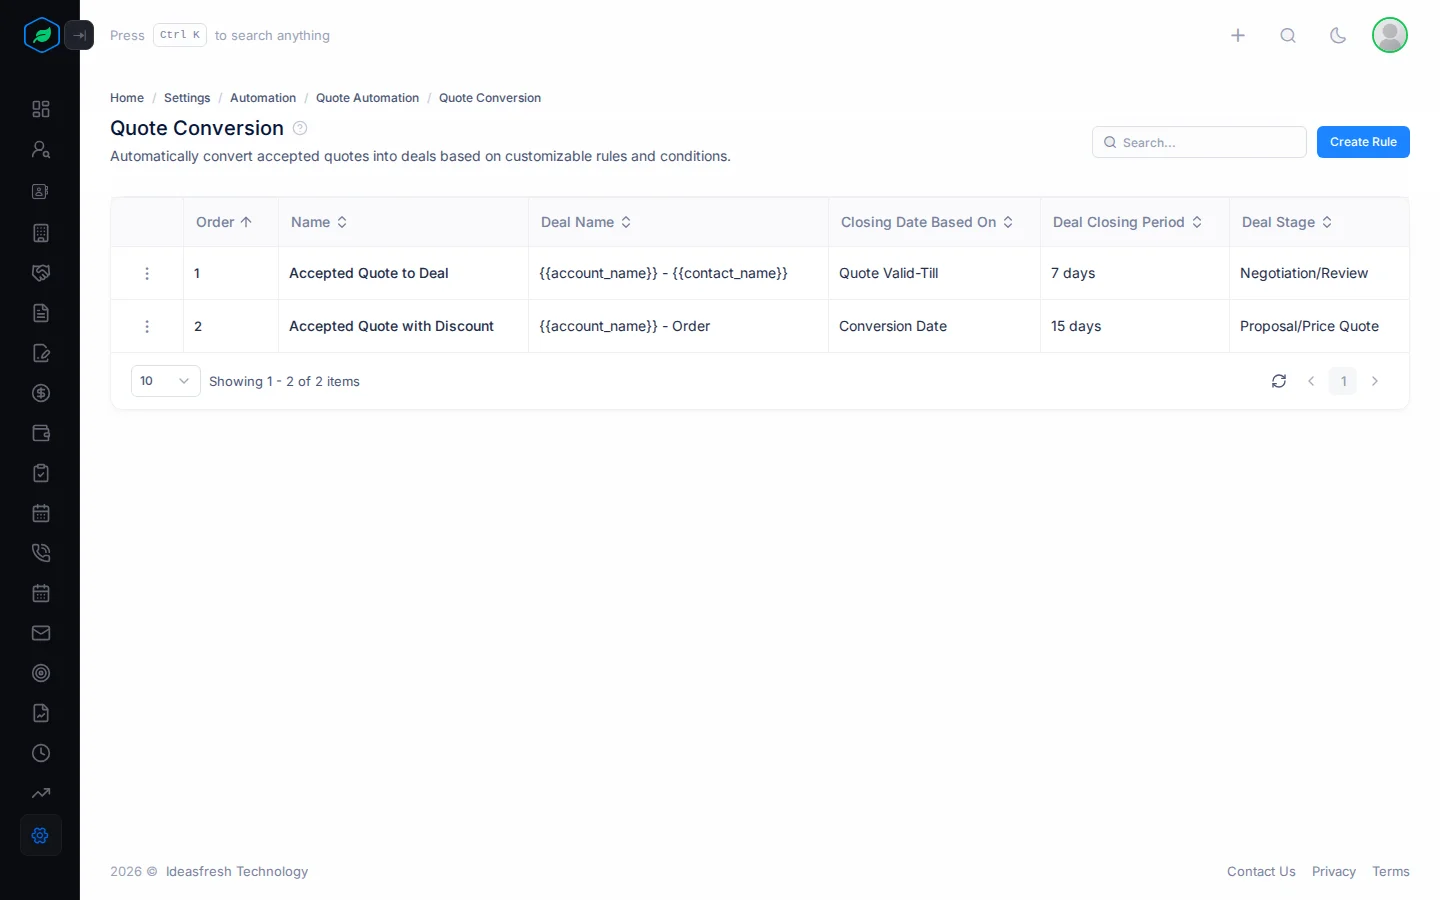1440x900 pixels.
Task: Open the phone calls sidebar icon
Action: [41, 553]
